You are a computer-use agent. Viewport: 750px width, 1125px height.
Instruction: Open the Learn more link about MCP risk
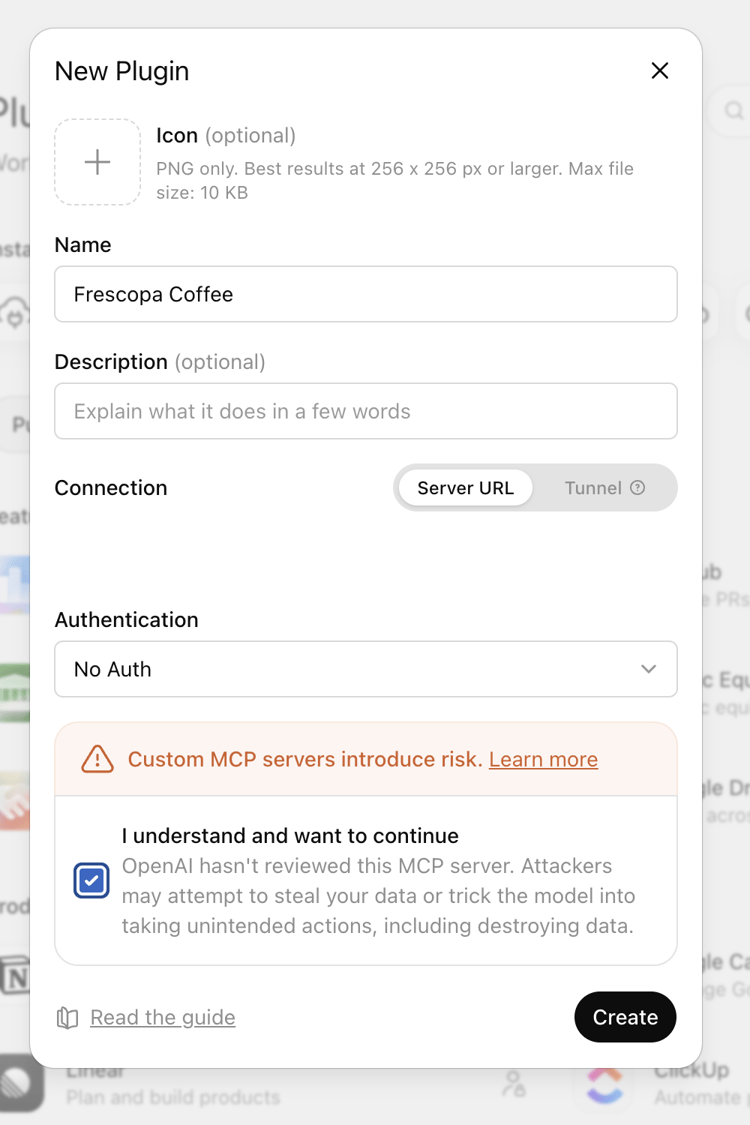[543, 759]
